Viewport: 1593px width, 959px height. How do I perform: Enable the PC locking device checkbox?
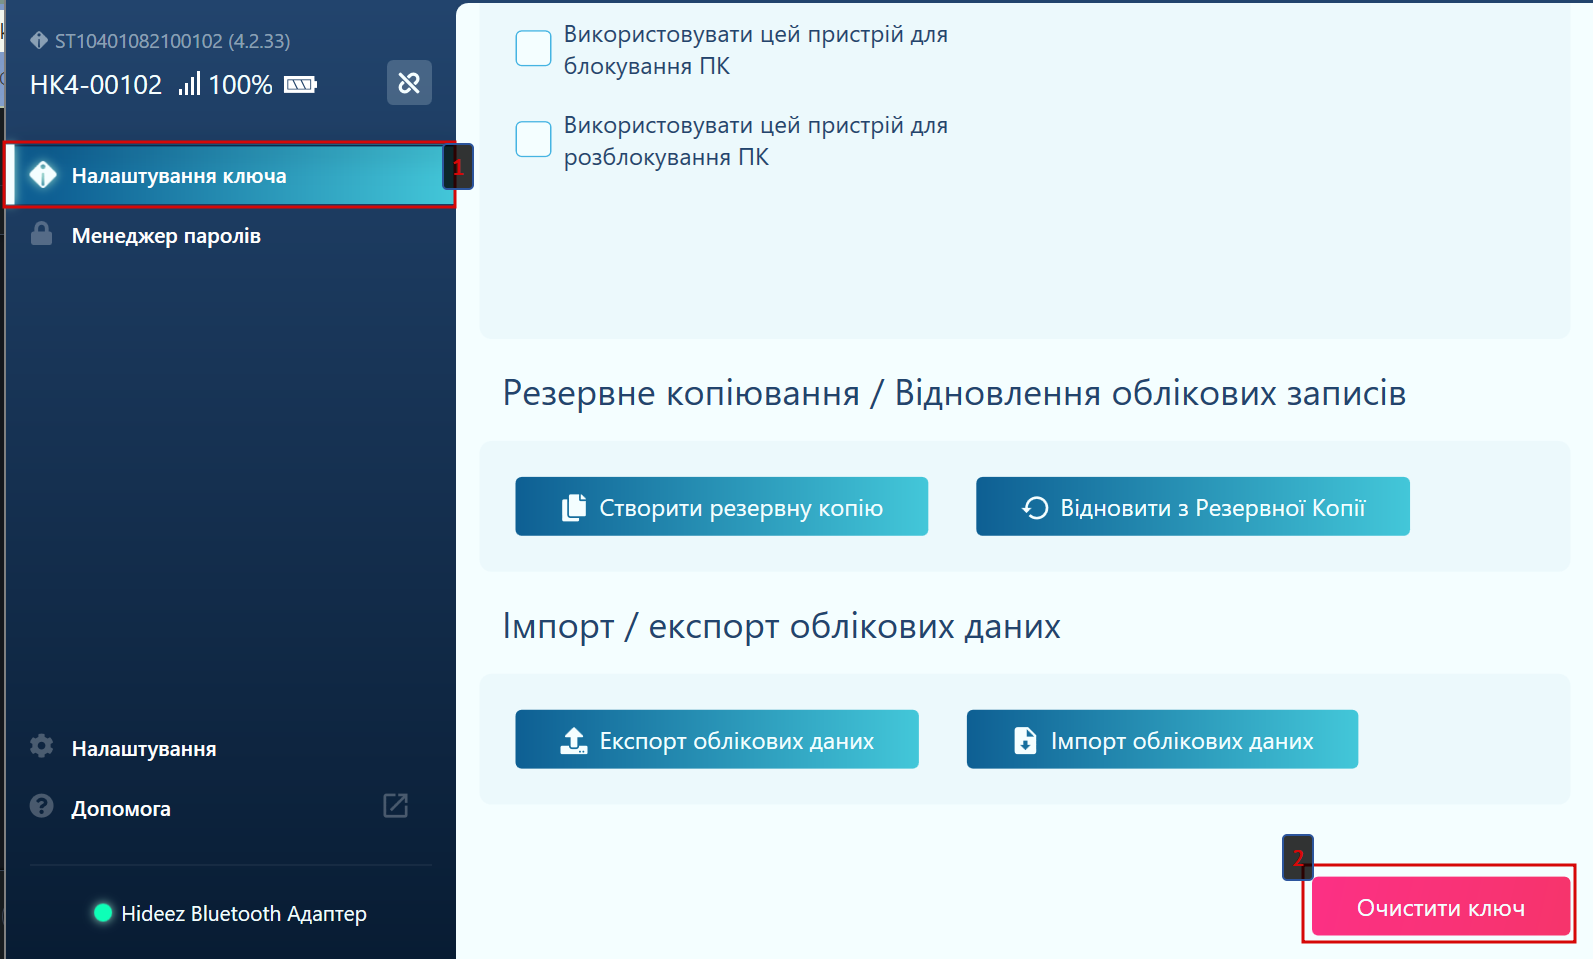pyautogui.click(x=533, y=48)
